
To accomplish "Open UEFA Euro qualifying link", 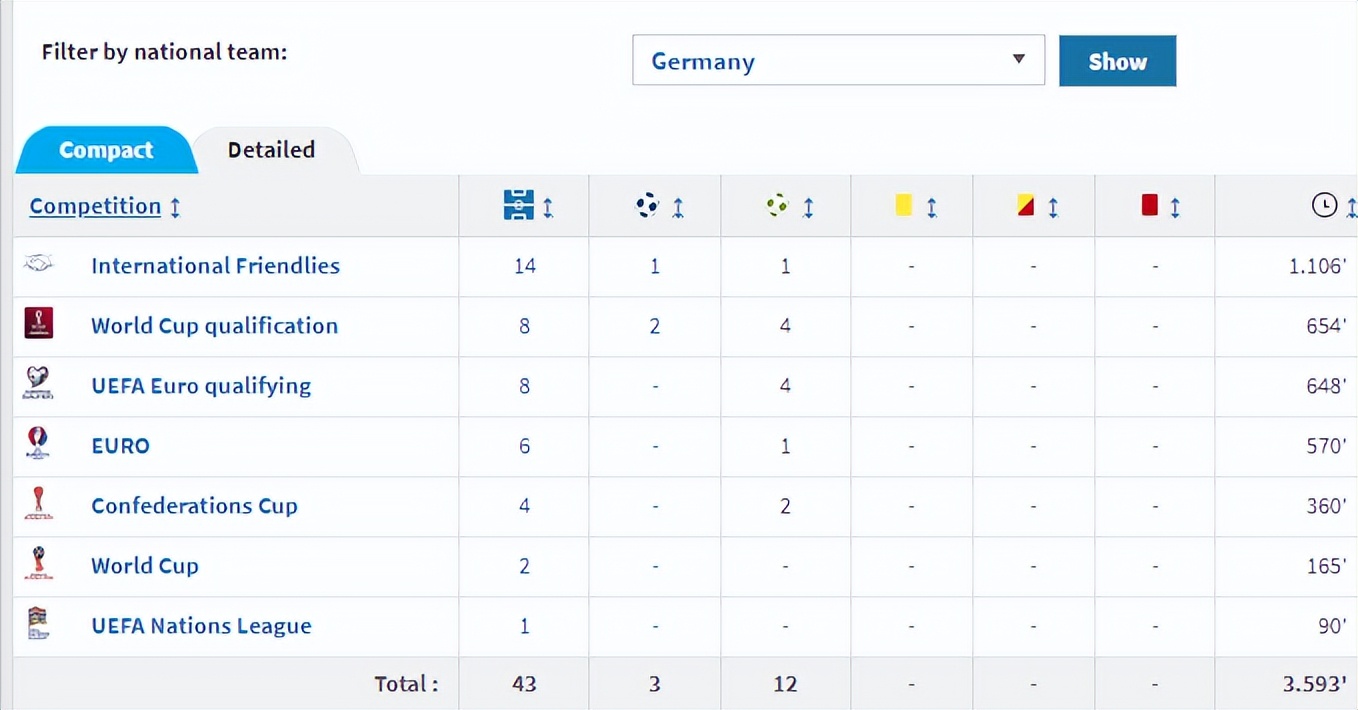I will tap(201, 386).
